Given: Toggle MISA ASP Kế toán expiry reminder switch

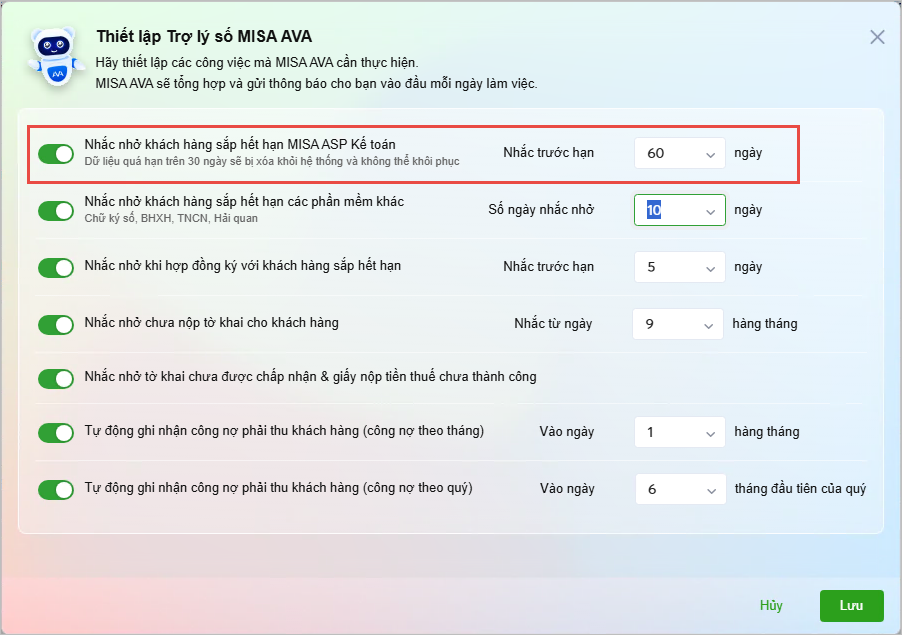Looking at the screenshot, I should [x=56, y=154].
